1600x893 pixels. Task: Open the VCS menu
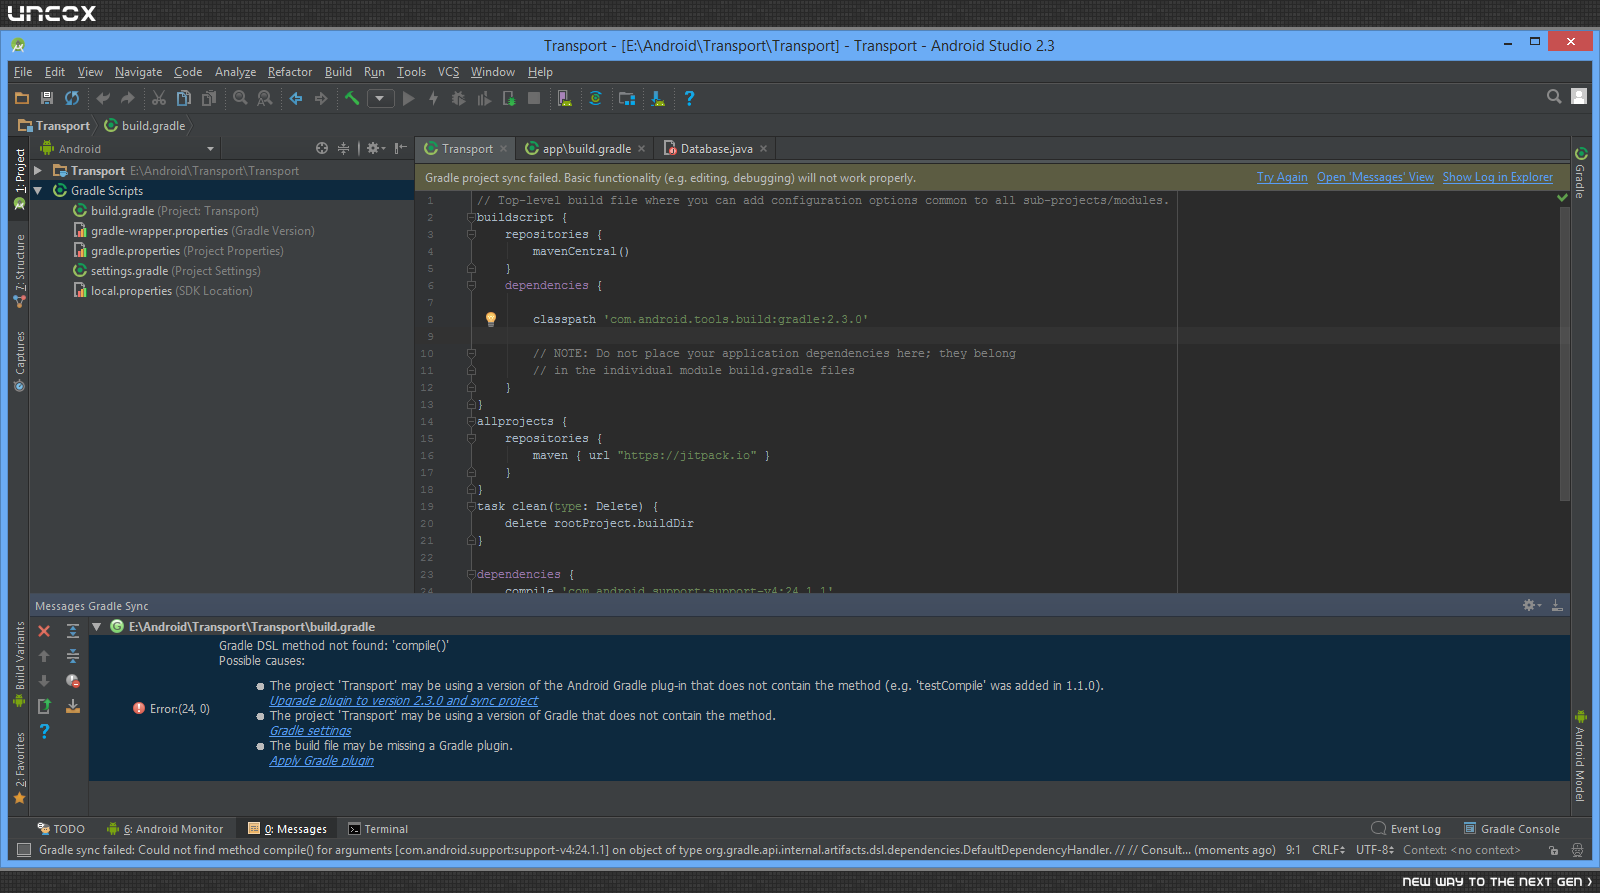(448, 72)
